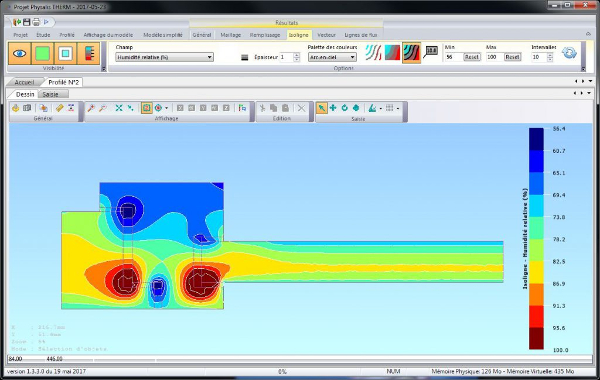Click the zoom extents icon
This screenshot has height=380, width=600.
pyautogui.click(x=119, y=108)
